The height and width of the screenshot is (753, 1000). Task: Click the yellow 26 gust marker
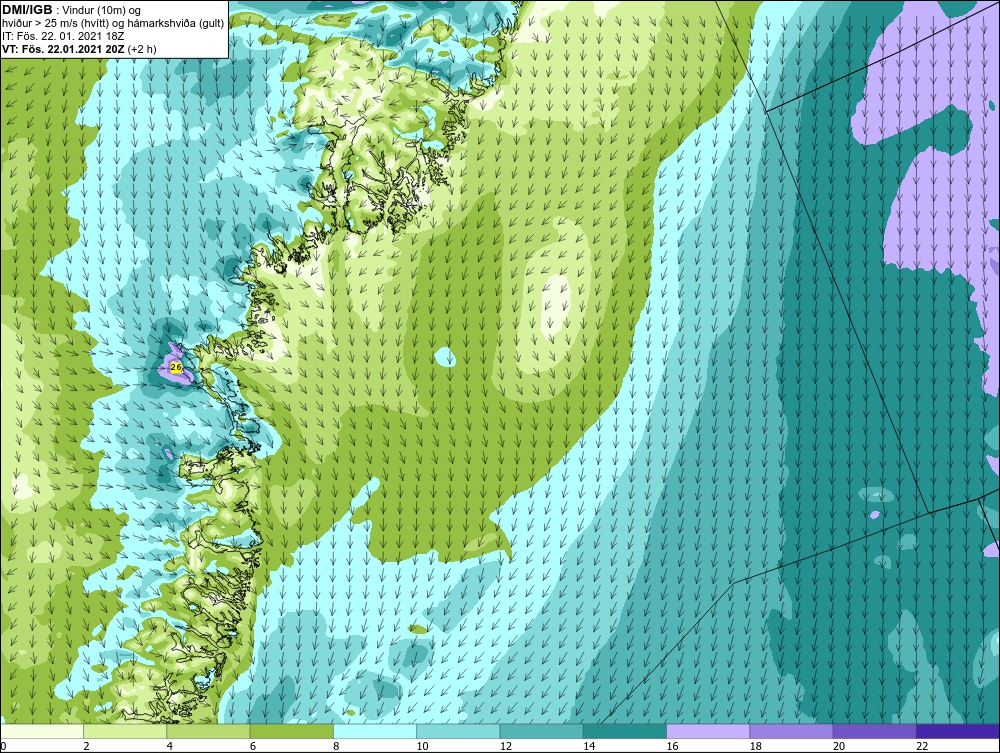[176, 367]
